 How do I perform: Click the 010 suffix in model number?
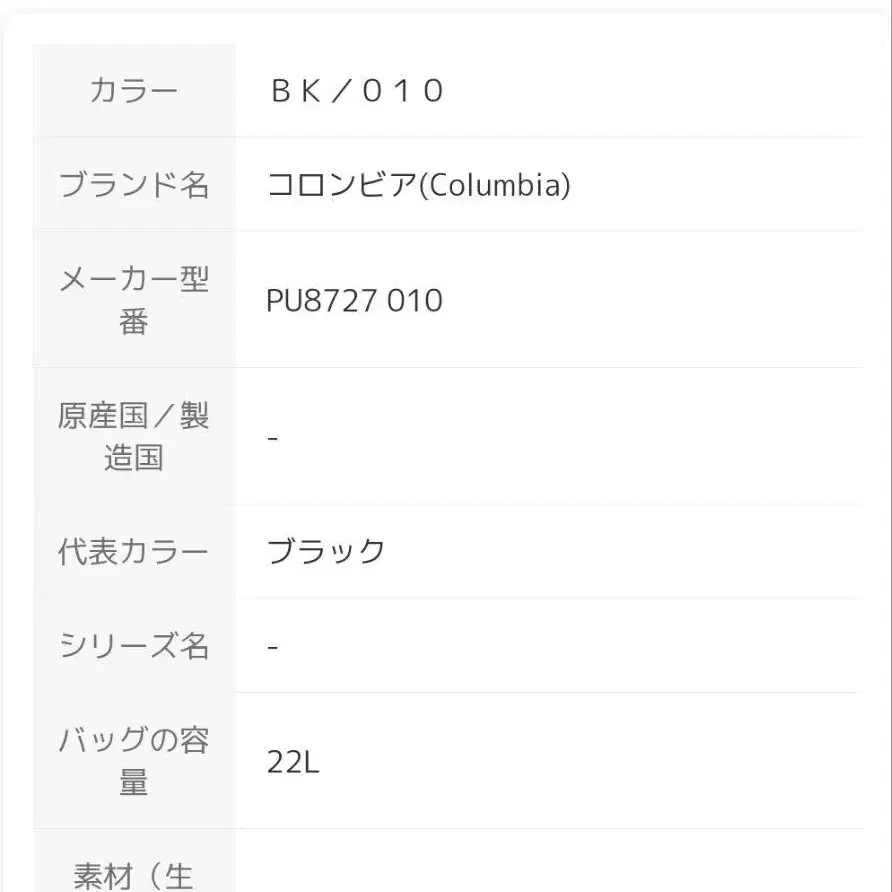coord(415,300)
